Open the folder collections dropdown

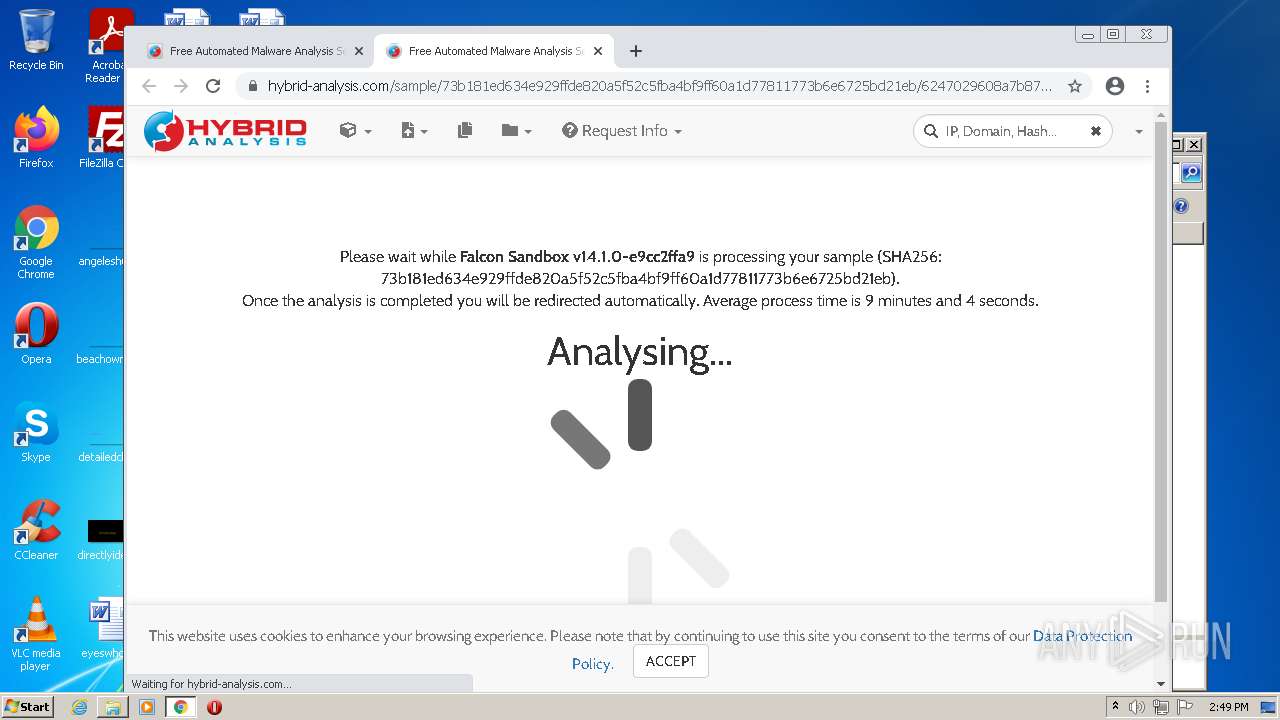pos(516,131)
